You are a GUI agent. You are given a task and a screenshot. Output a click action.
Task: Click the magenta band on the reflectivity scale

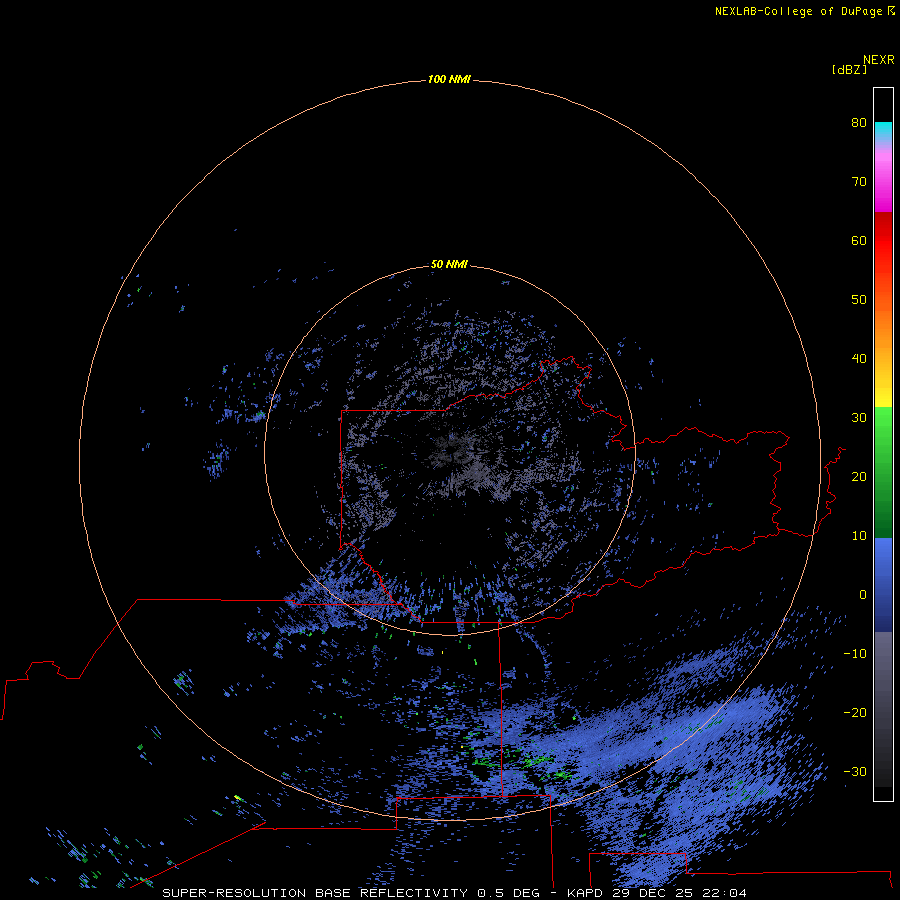[883, 189]
